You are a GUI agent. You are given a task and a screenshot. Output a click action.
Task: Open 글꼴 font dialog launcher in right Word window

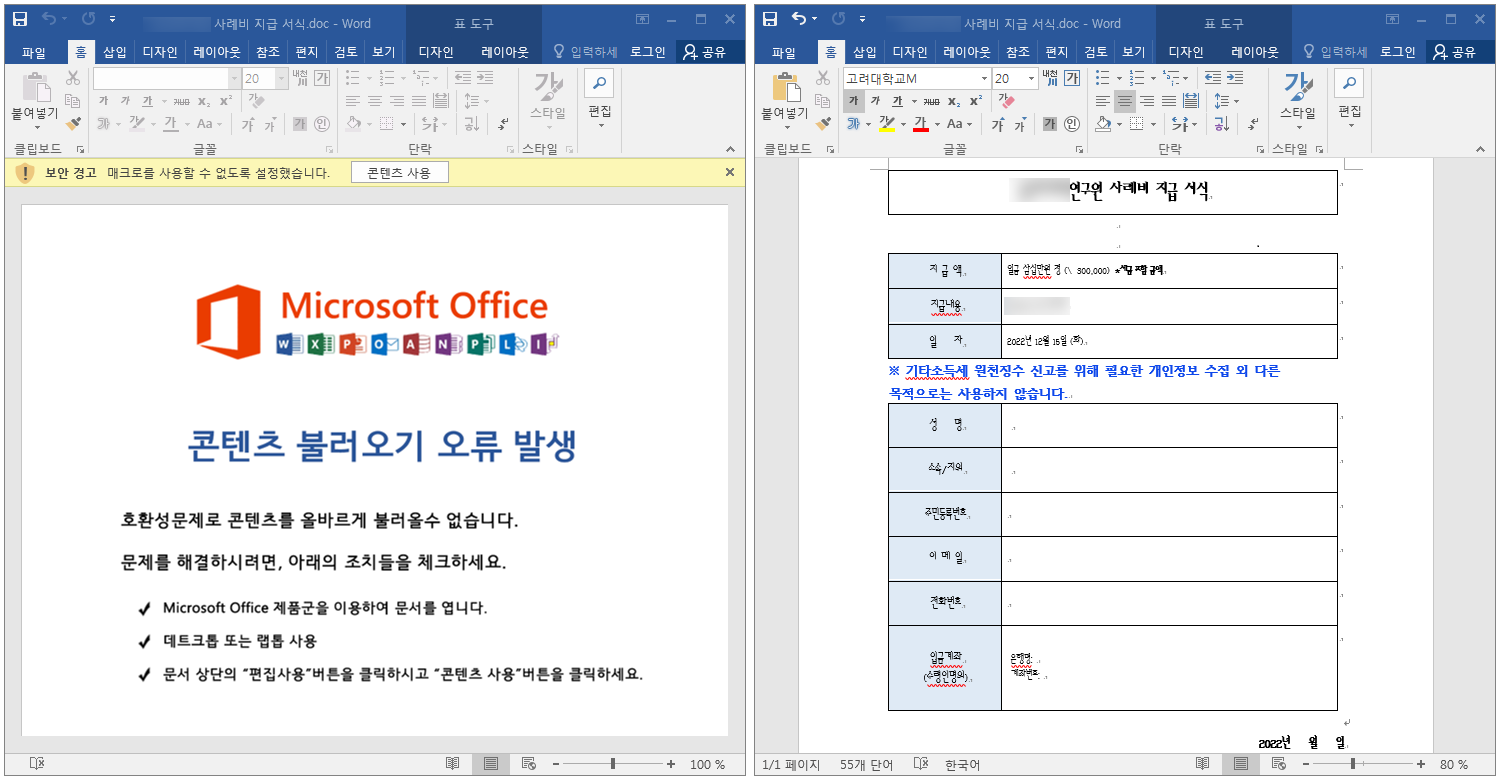pyautogui.click(x=1079, y=149)
